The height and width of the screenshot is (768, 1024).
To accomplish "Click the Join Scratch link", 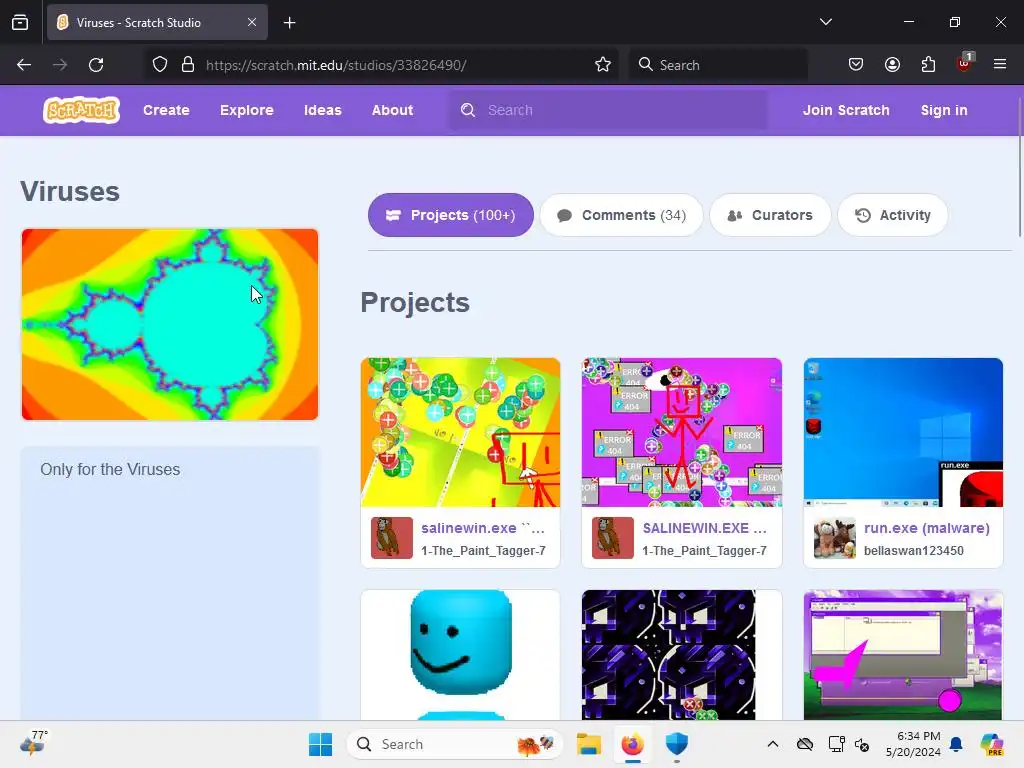I will [846, 110].
